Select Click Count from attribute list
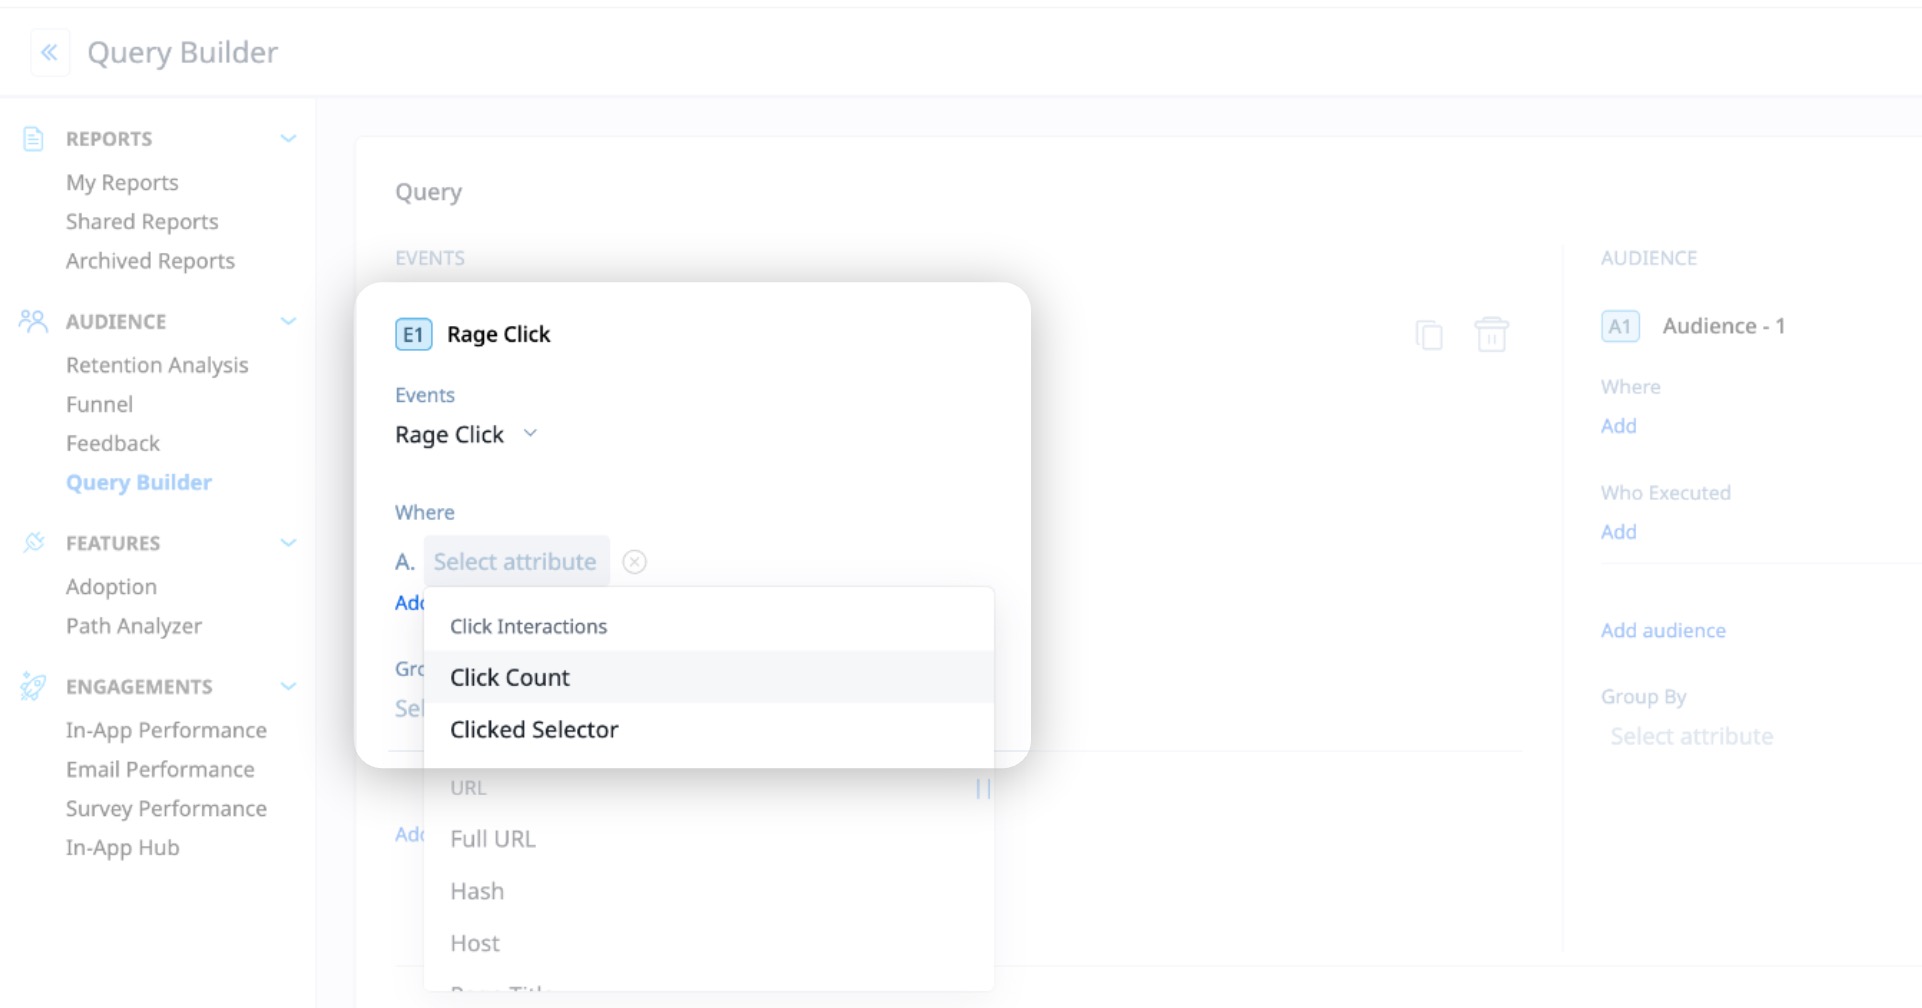The image size is (1922, 1008). coord(510,677)
